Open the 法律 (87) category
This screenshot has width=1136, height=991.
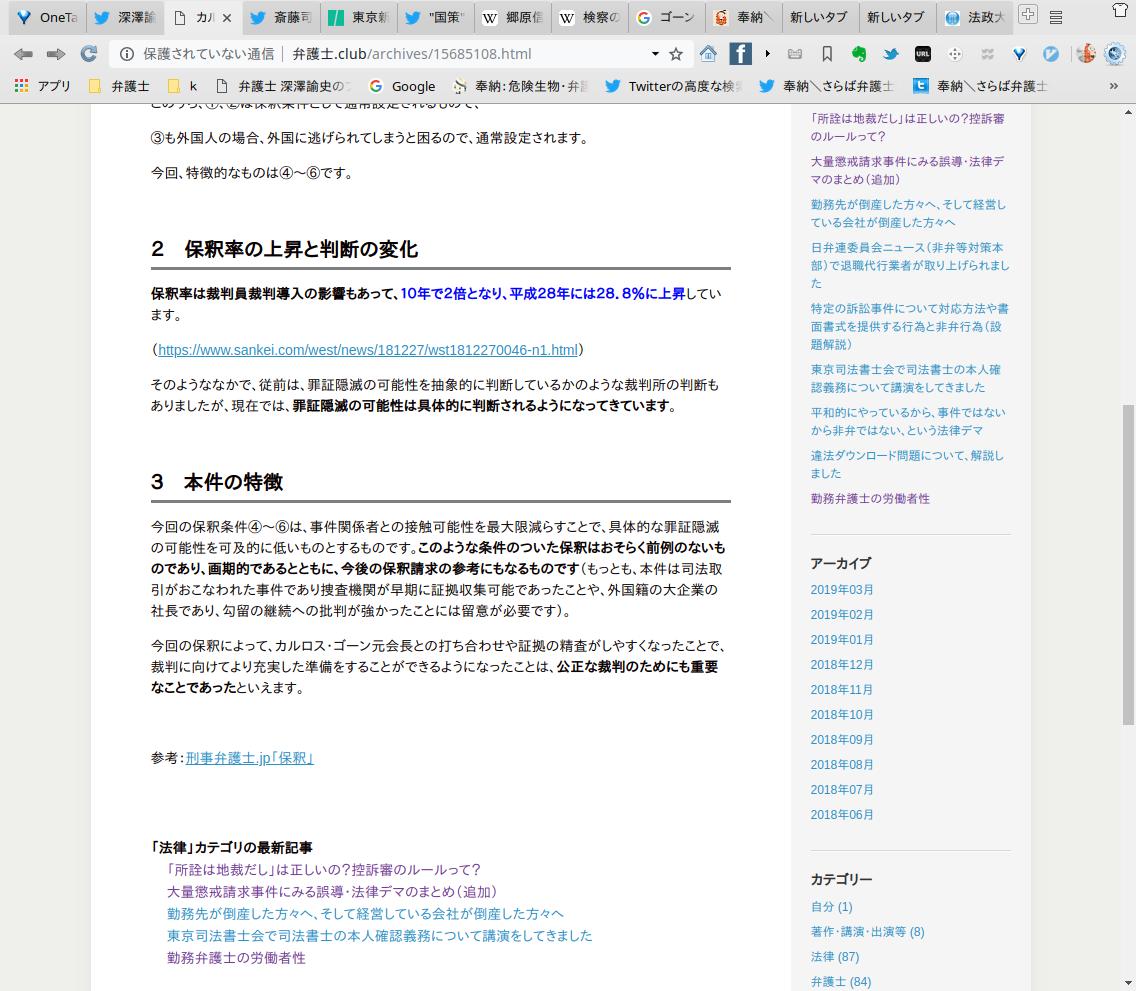(x=835, y=956)
